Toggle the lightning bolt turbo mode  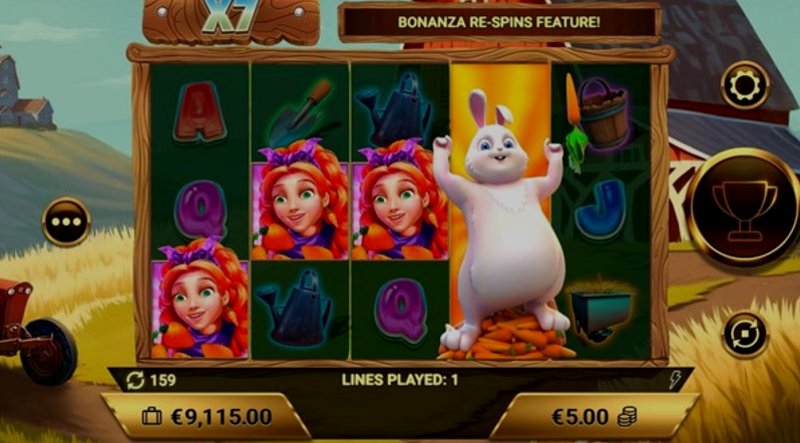pos(676,380)
